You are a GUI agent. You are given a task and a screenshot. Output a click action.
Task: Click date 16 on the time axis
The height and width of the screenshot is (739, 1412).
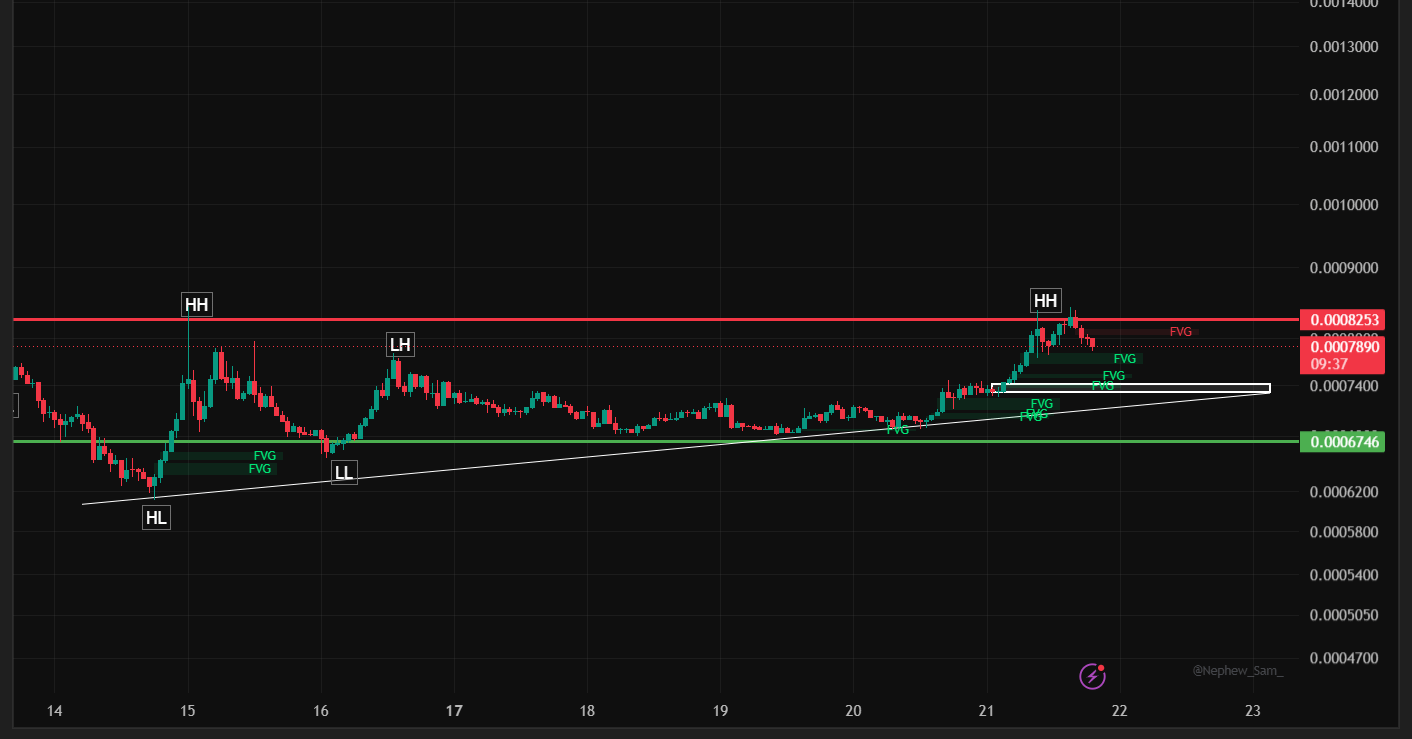(x=321, y=711)
